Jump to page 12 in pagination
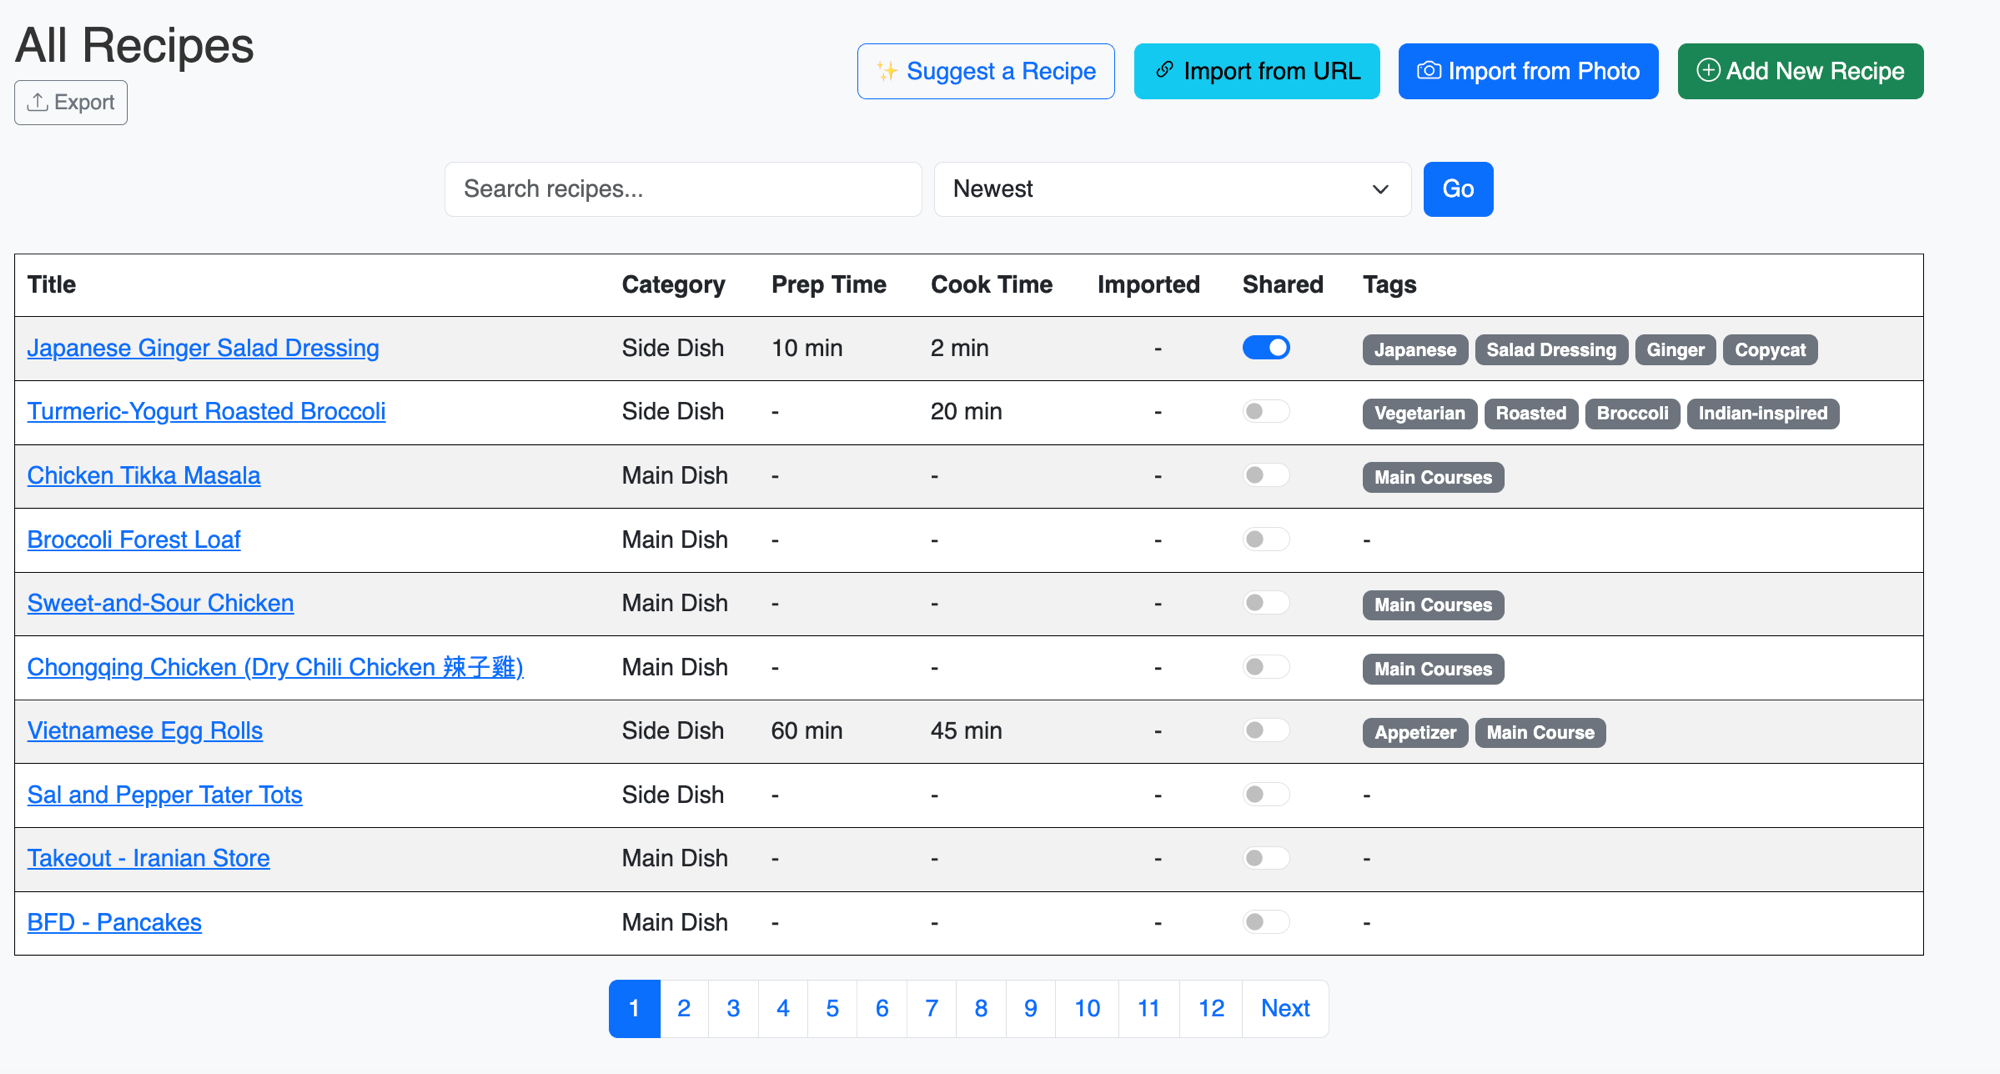 tap(1210, 1008)
